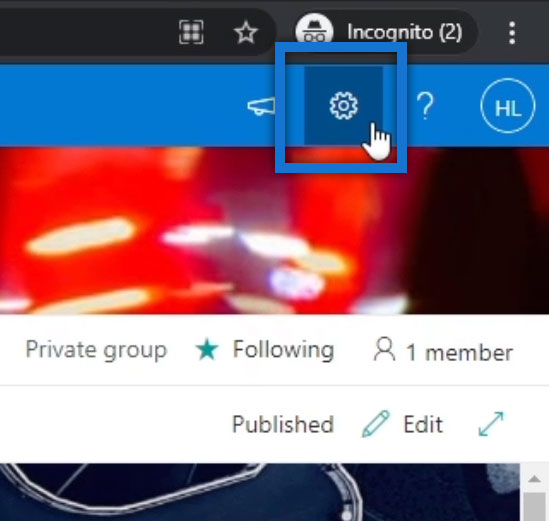Image resolution: width=549 pixels, height=521 pixels.
Task: Click the megaphone announcements icon
Action: [x=261, y=106]
